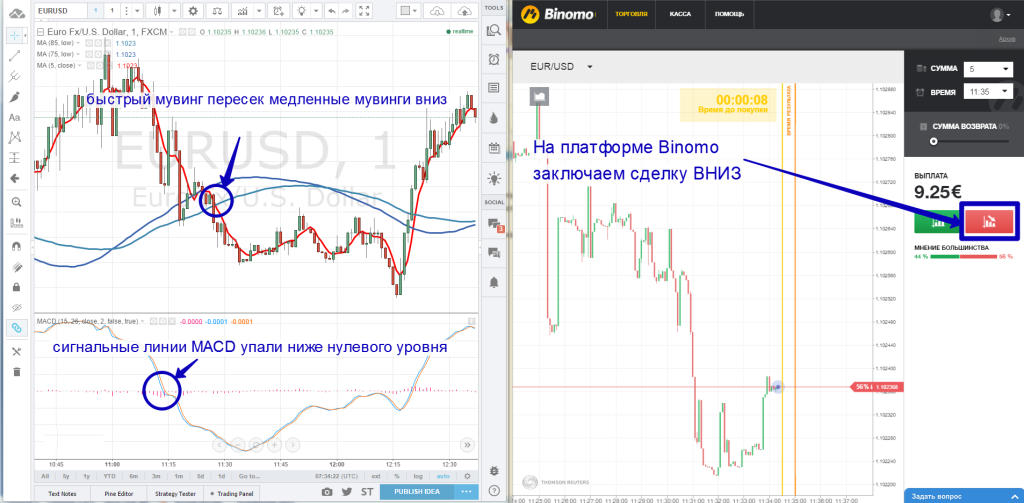The image size is (1024, 503).
Task: Toggle hide all drawings eye icon
Action: coord(16,307)
